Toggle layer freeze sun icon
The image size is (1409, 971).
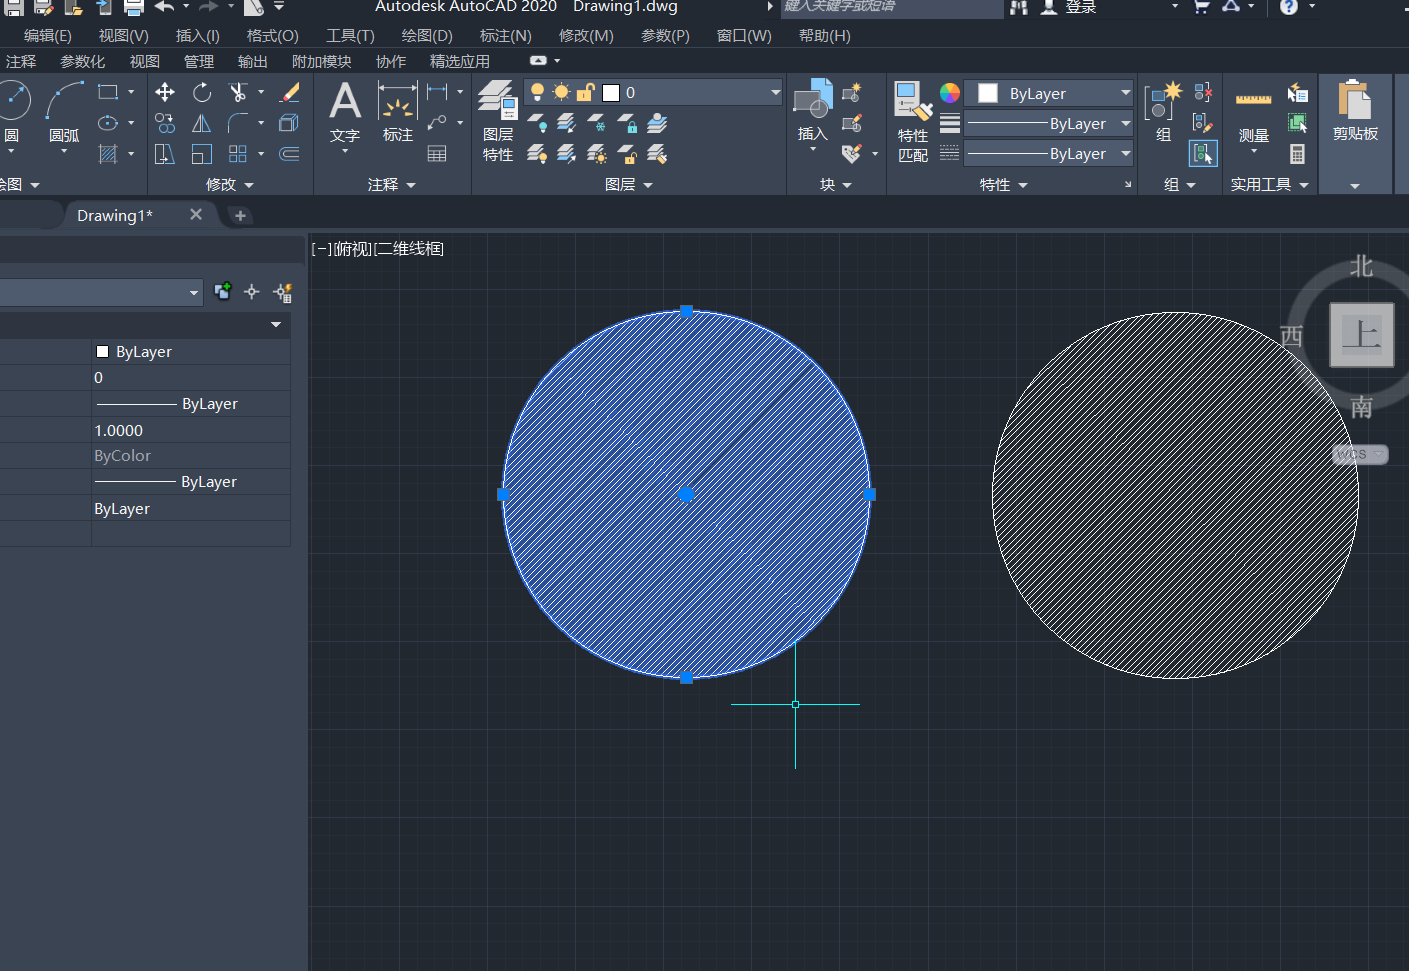pos(561,93)
